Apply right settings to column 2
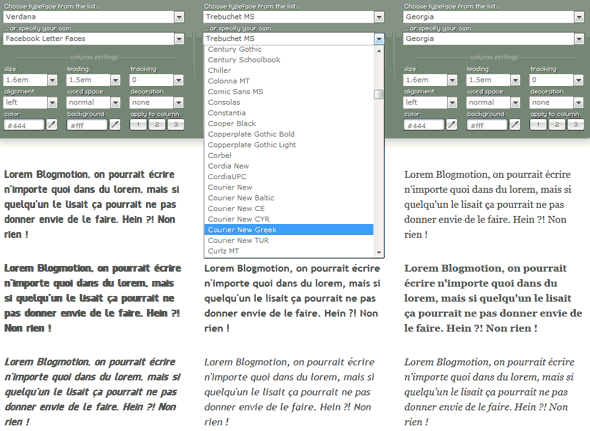The height and width of the screenshot is (431, 590). pos(557,125)
